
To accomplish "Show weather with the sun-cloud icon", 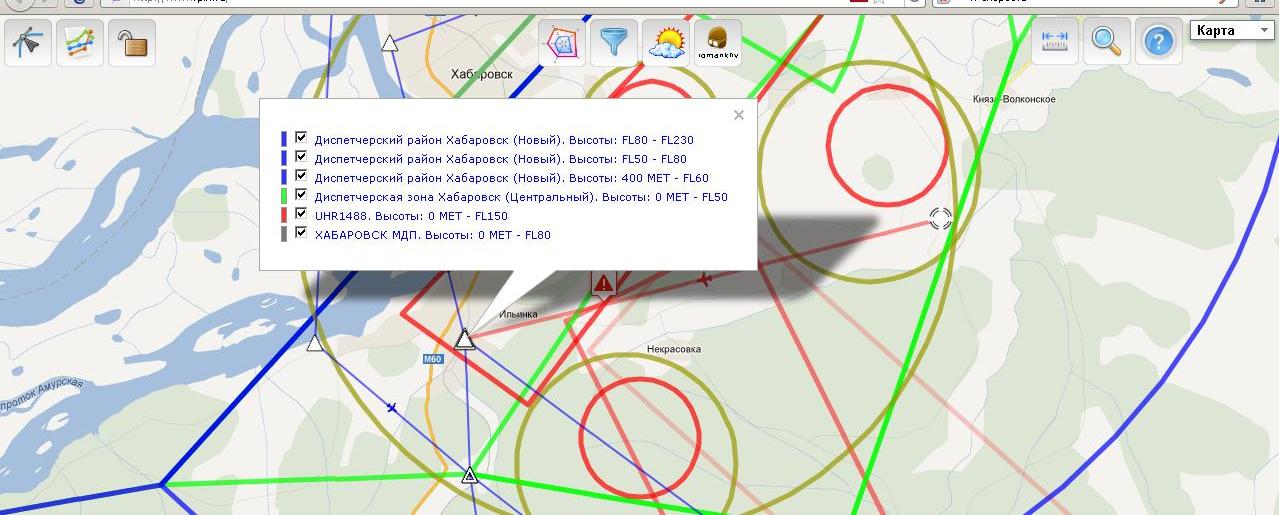I will [x=666, y=42].
